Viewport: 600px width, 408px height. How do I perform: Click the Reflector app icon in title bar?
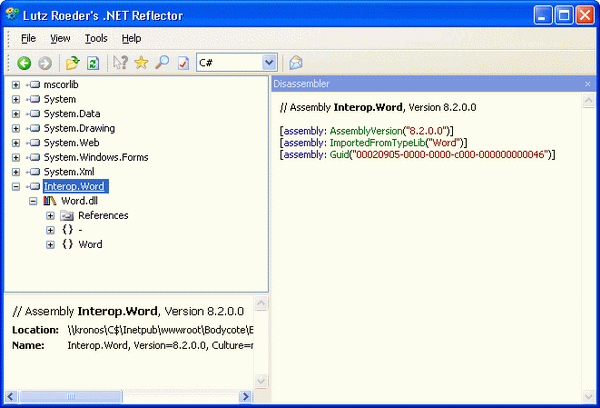(x=12, y=15)
